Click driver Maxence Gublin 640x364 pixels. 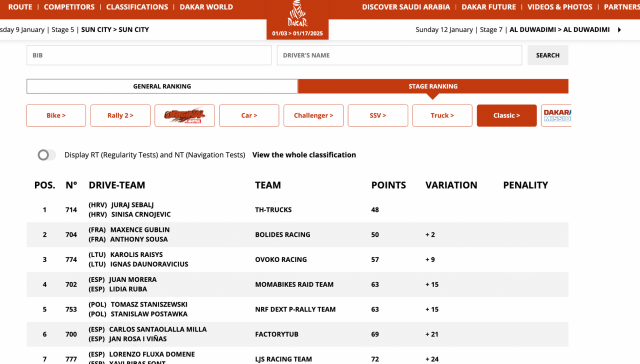(140, 230)
